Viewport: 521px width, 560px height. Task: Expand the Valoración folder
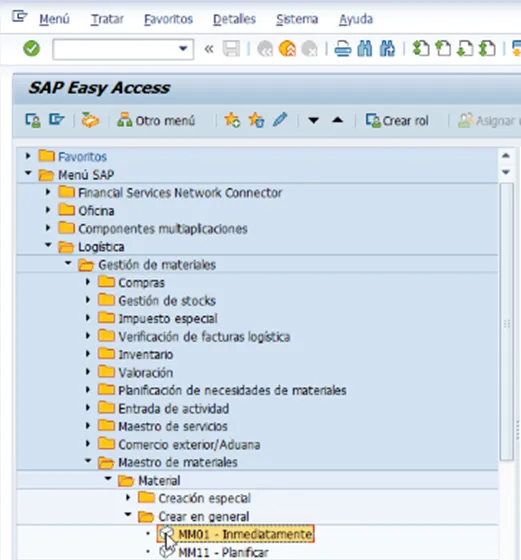coord(88,371)
